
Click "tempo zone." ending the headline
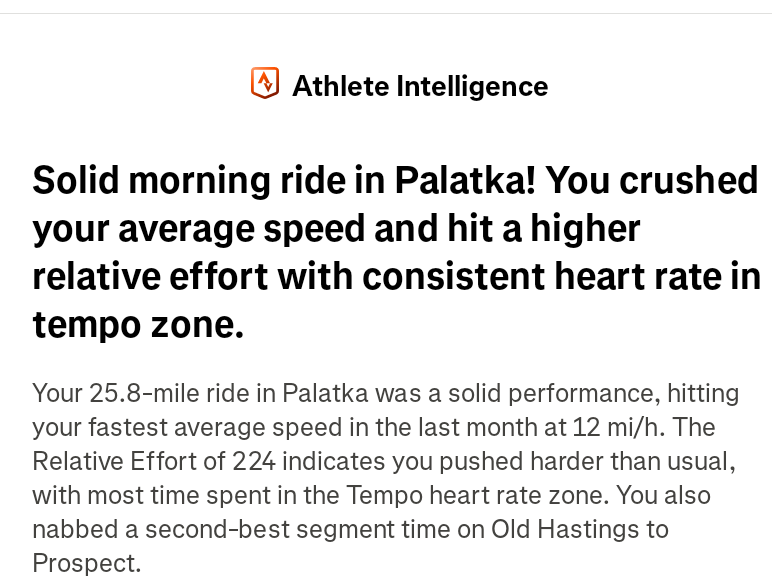[138, 325]
